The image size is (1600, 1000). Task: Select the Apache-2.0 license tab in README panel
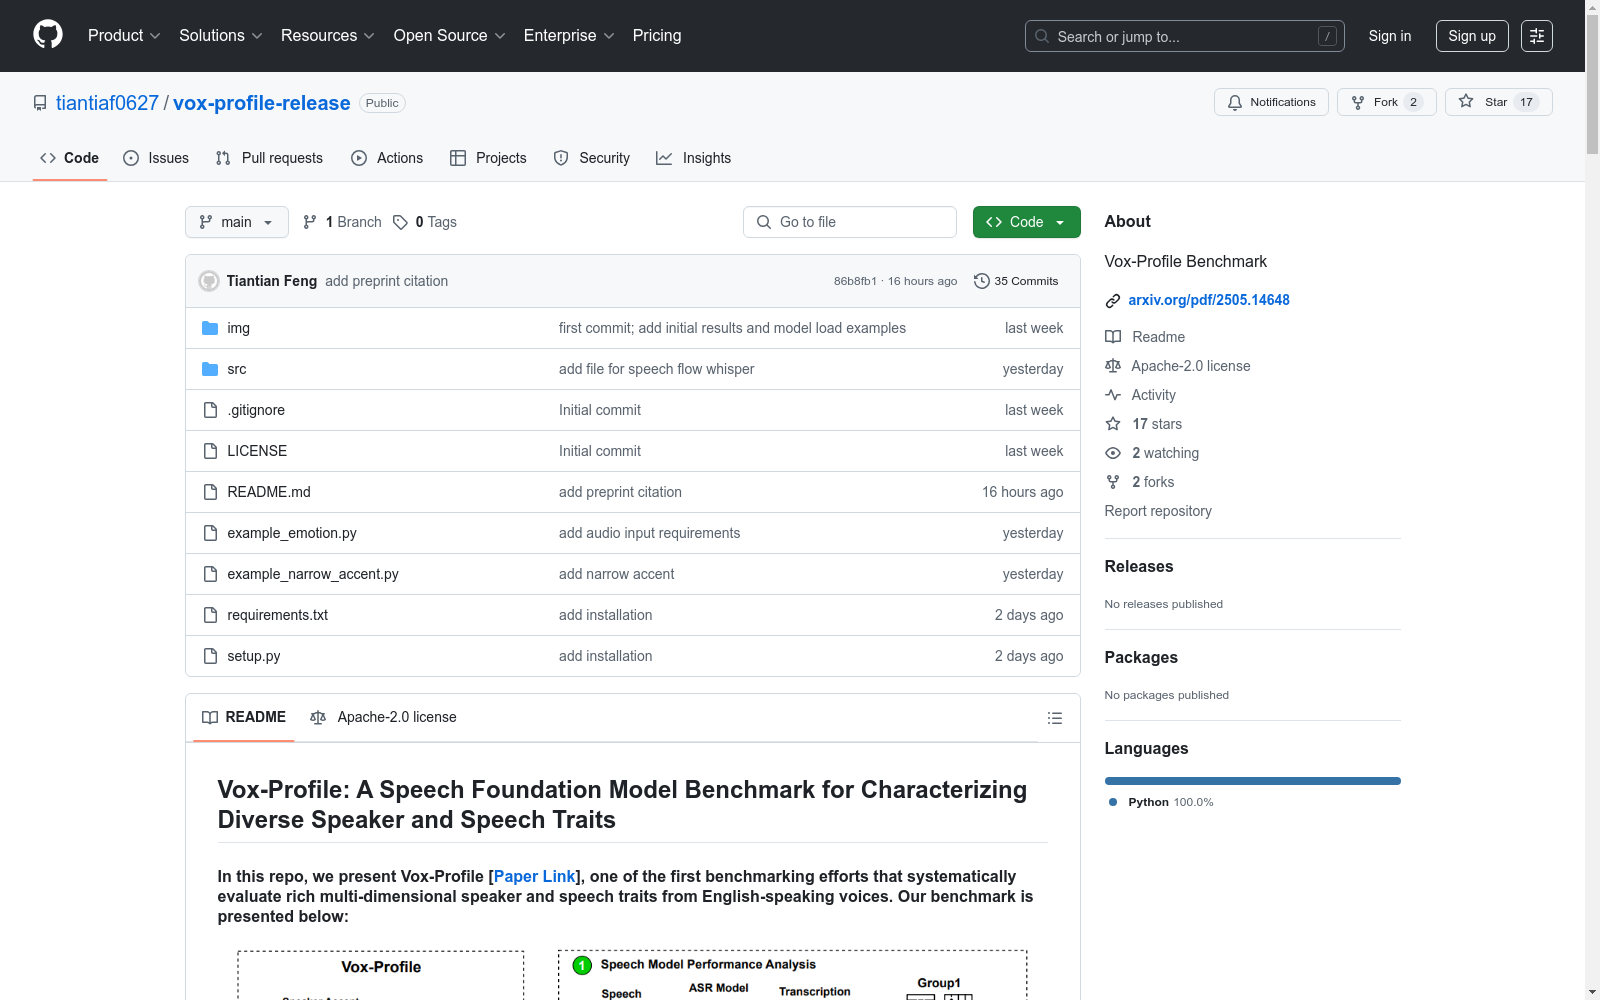[383, 717]
